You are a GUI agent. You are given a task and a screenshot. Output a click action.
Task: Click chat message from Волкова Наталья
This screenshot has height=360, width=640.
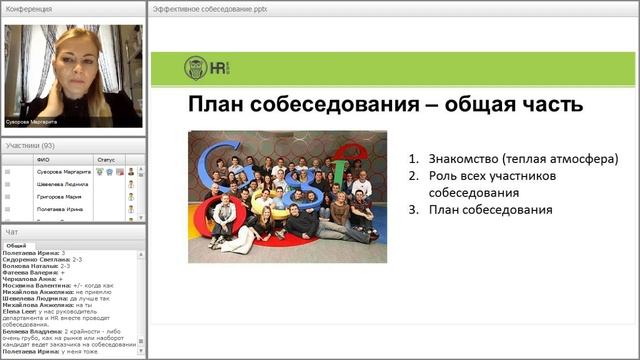click(x=36, y=266)
